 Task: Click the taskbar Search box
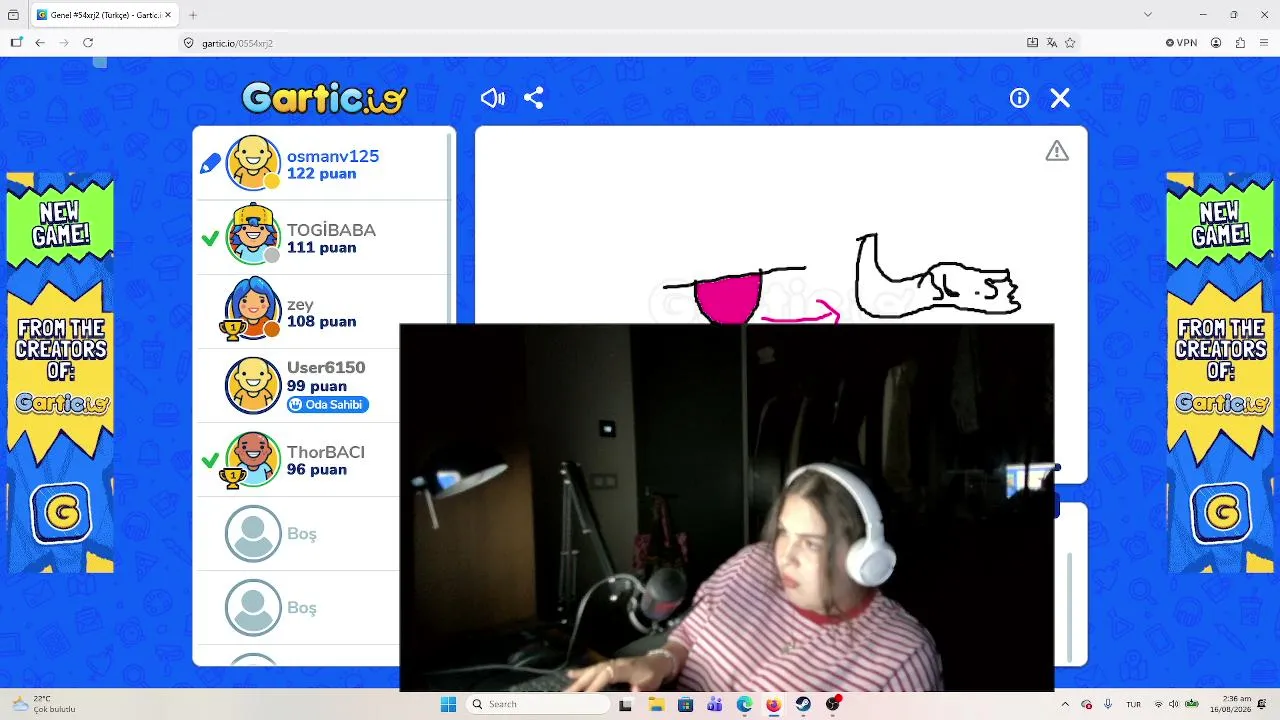(539, 704)
